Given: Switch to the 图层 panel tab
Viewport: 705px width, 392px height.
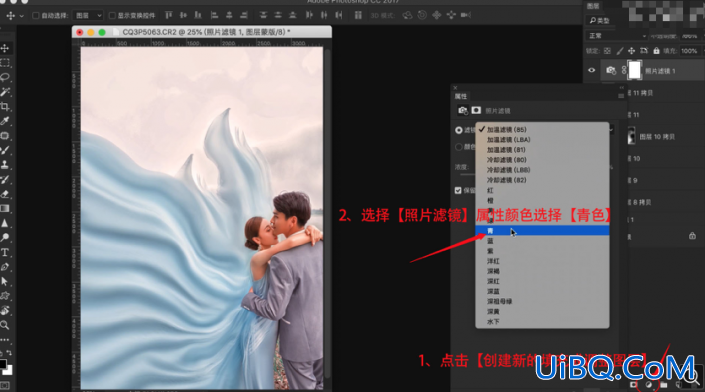Looking at the screenshot, I should (593, 6).
